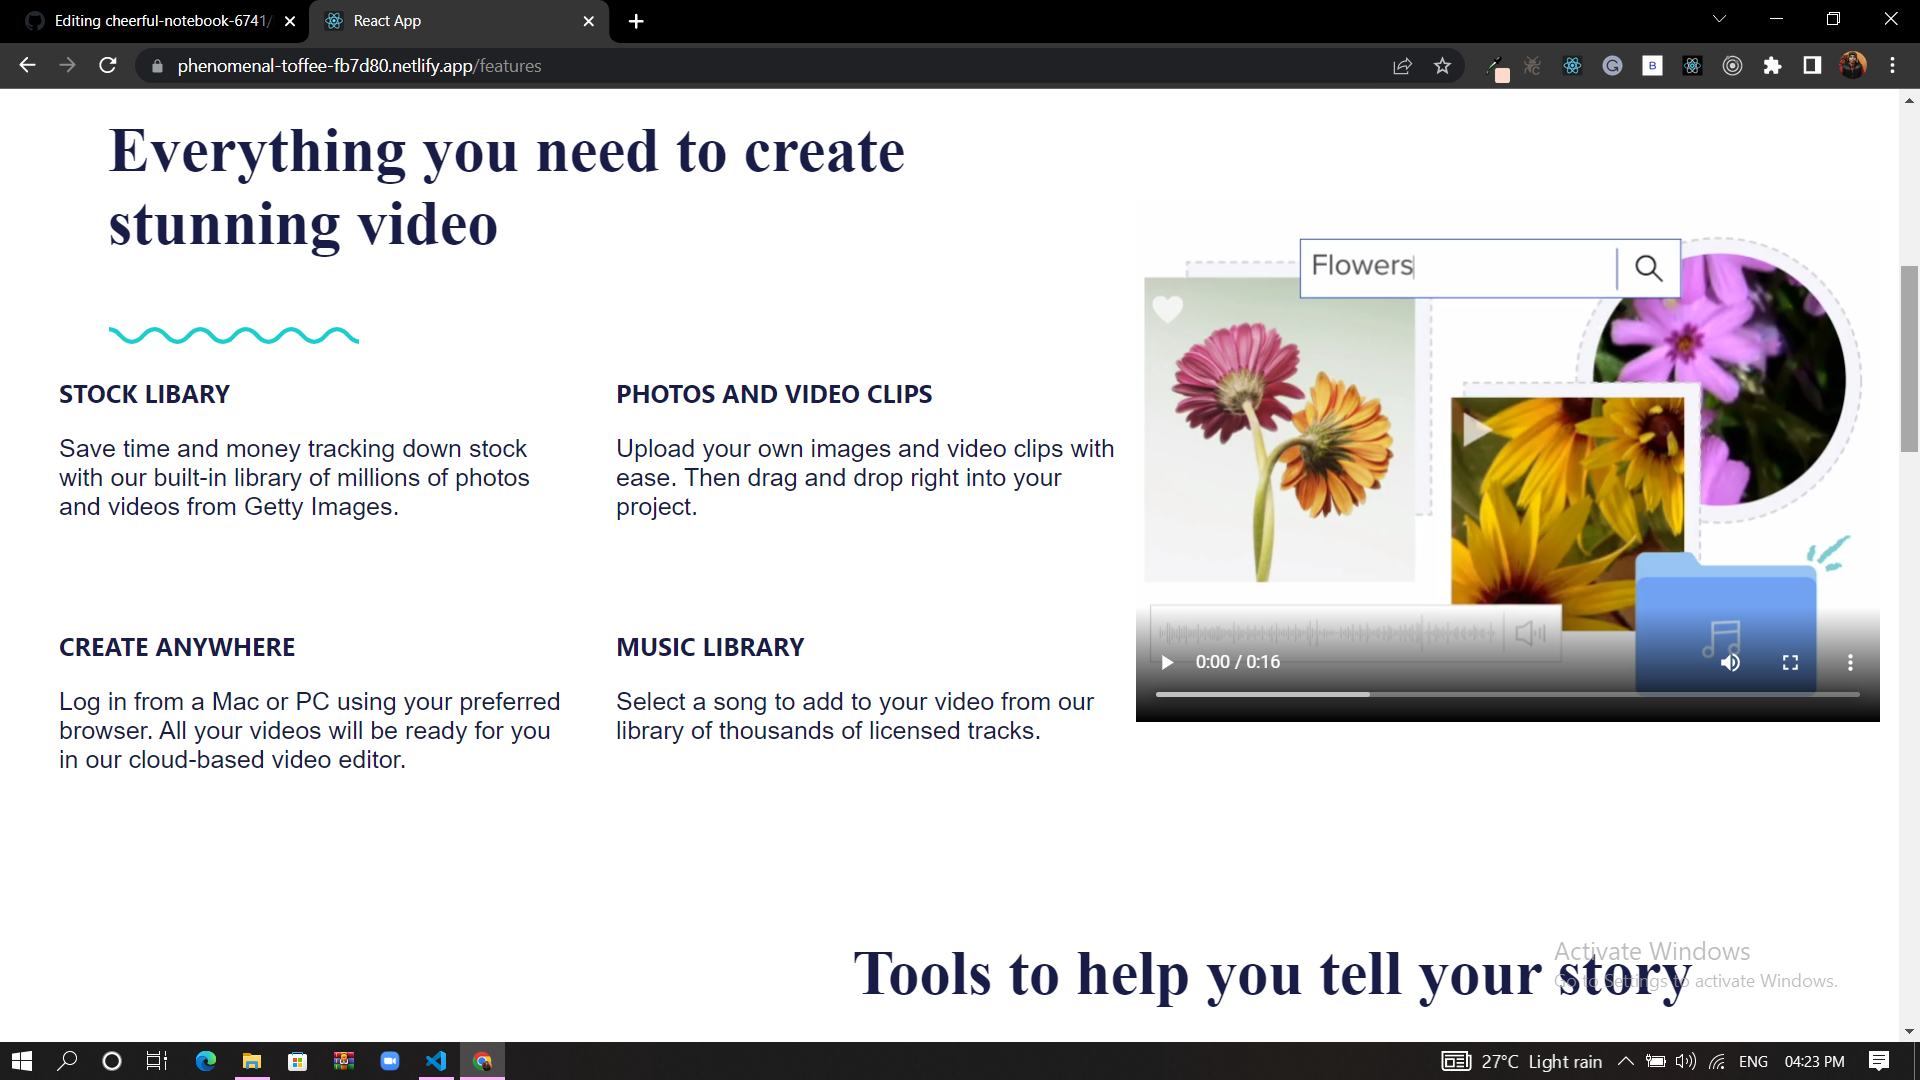This screenshot has height=1080, width=1920.
Task: Play the flower video
Action: click(1167, 662)
